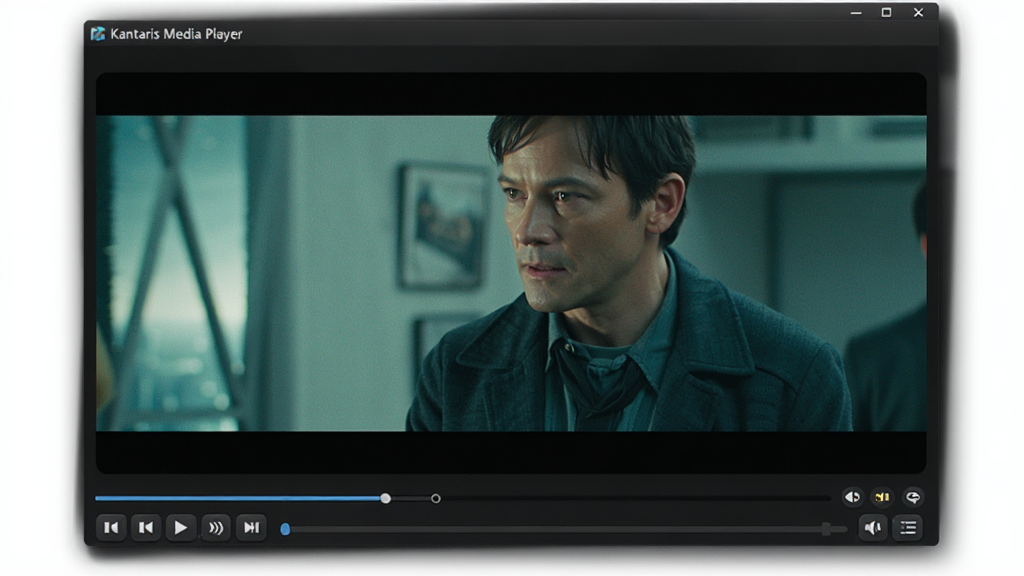Viewport: 1024px width, 576px height.
Task: Click the triple-wave icon button next to Play
Action: pos(216,528)
